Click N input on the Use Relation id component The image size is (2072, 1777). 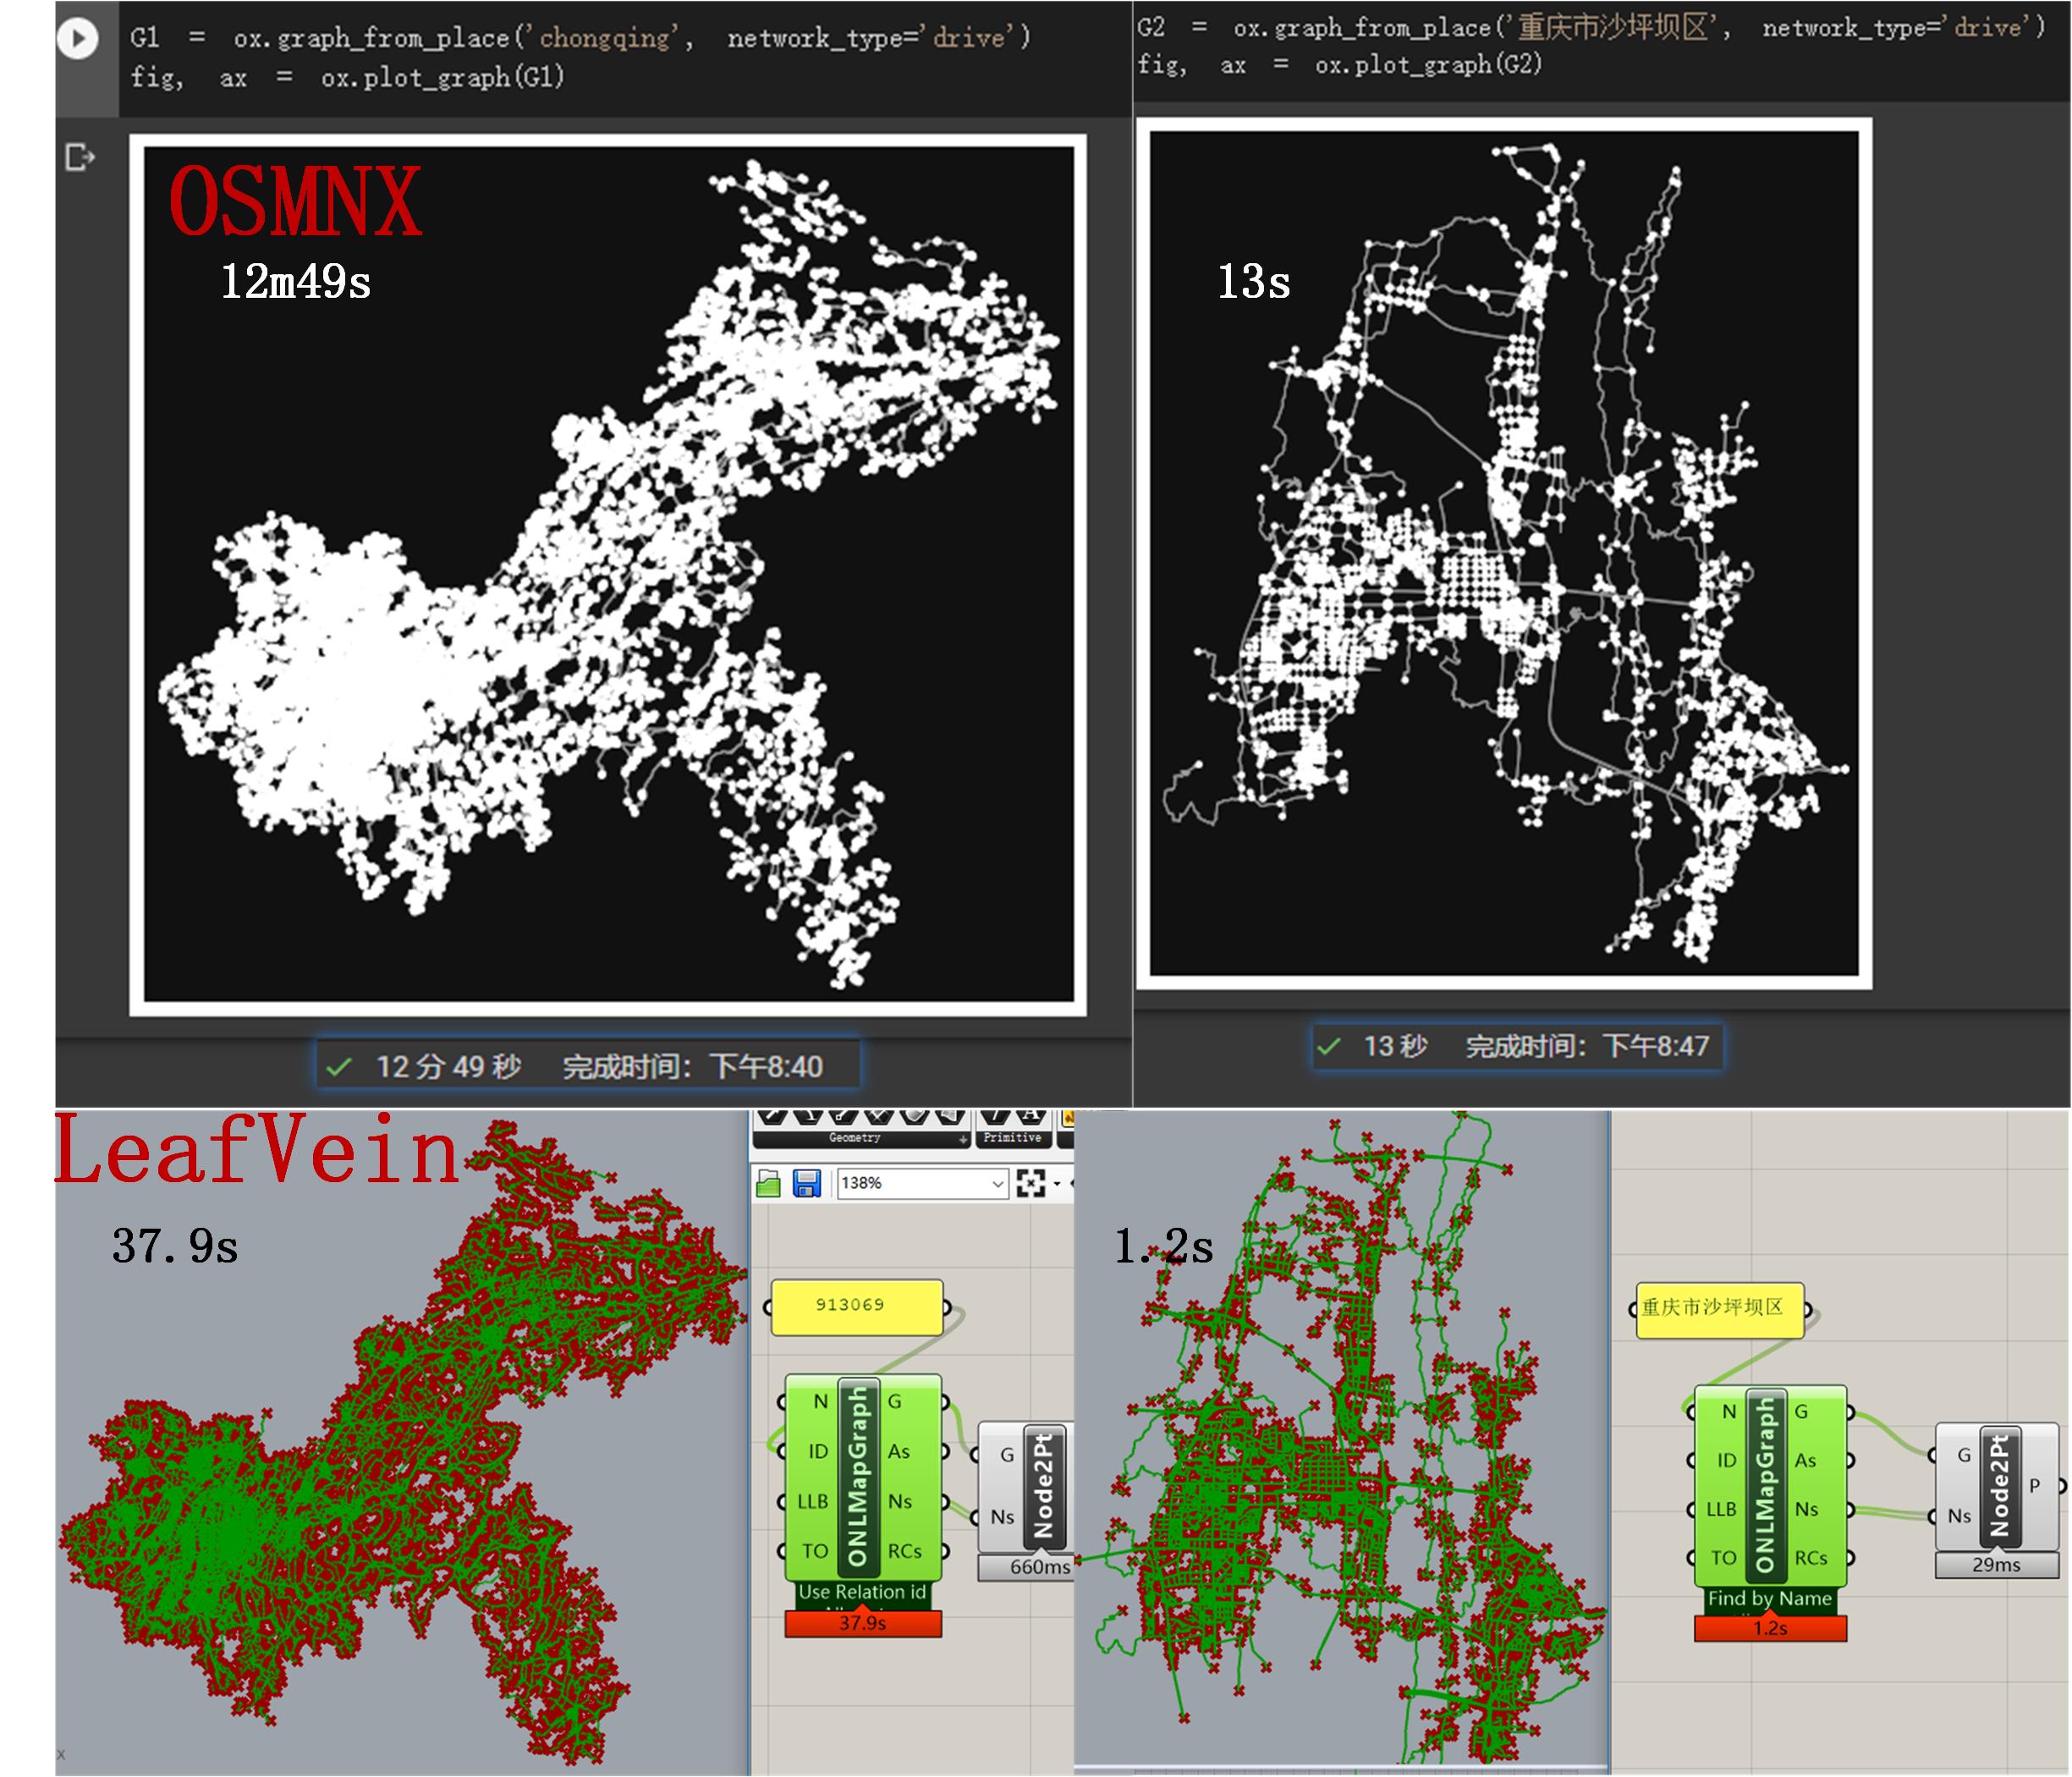820,1402
